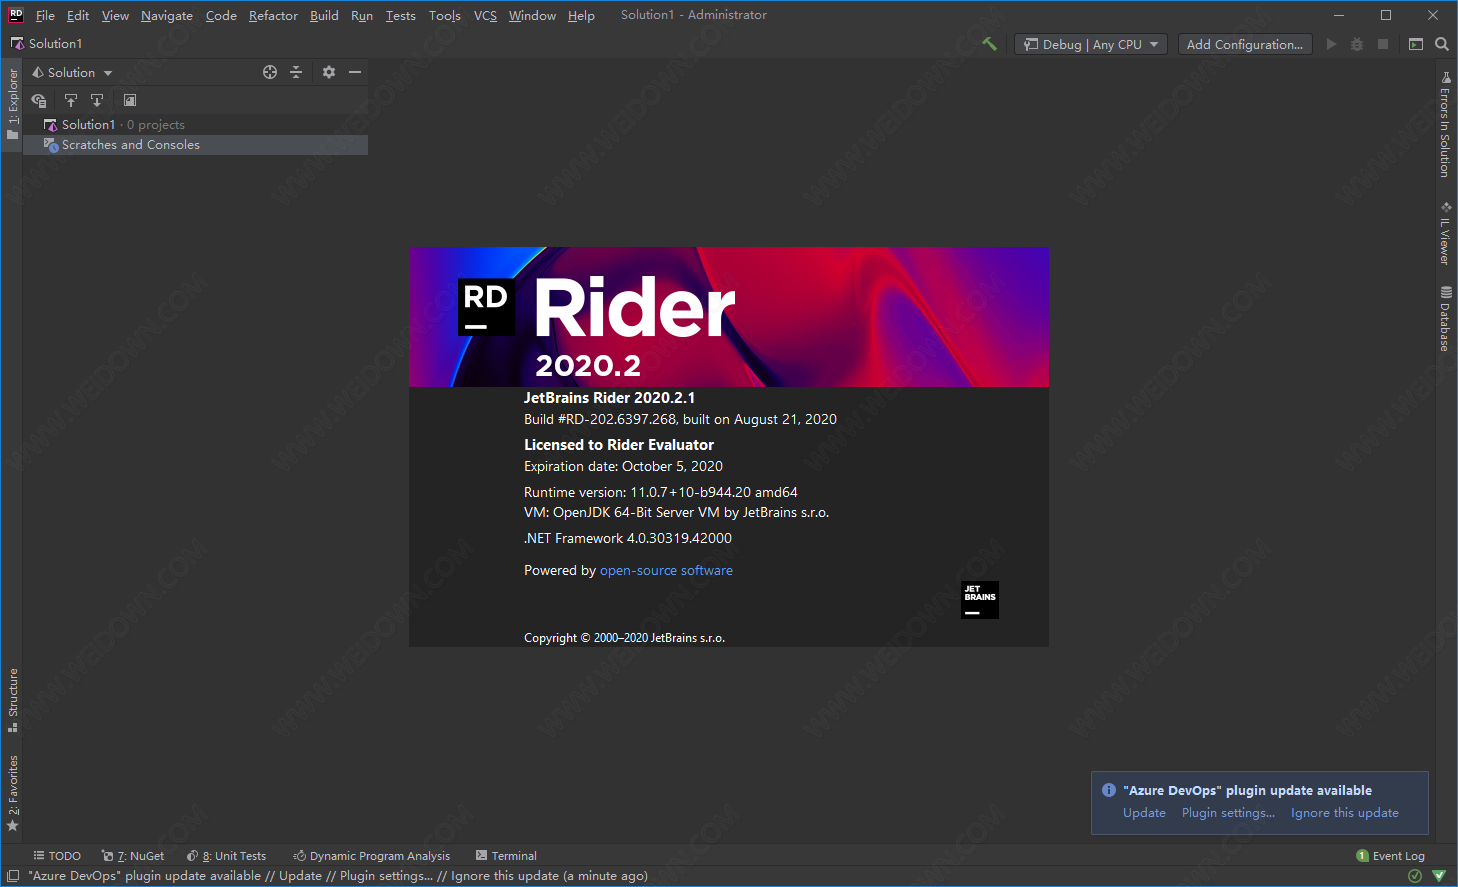
Task: Click the run widget window icon in the toolbar
Action: click(x=1416, y=44)
